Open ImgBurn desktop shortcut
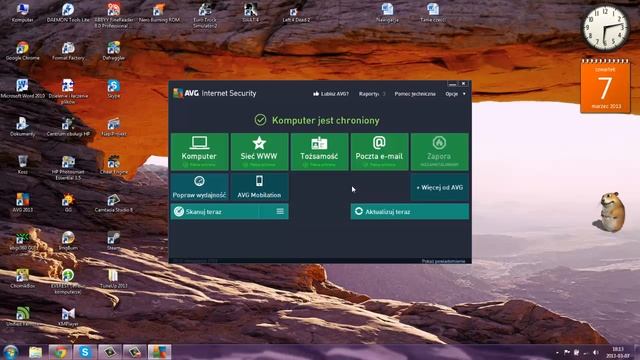The height and width of the screenshot is (360, 640). (68, 240)
